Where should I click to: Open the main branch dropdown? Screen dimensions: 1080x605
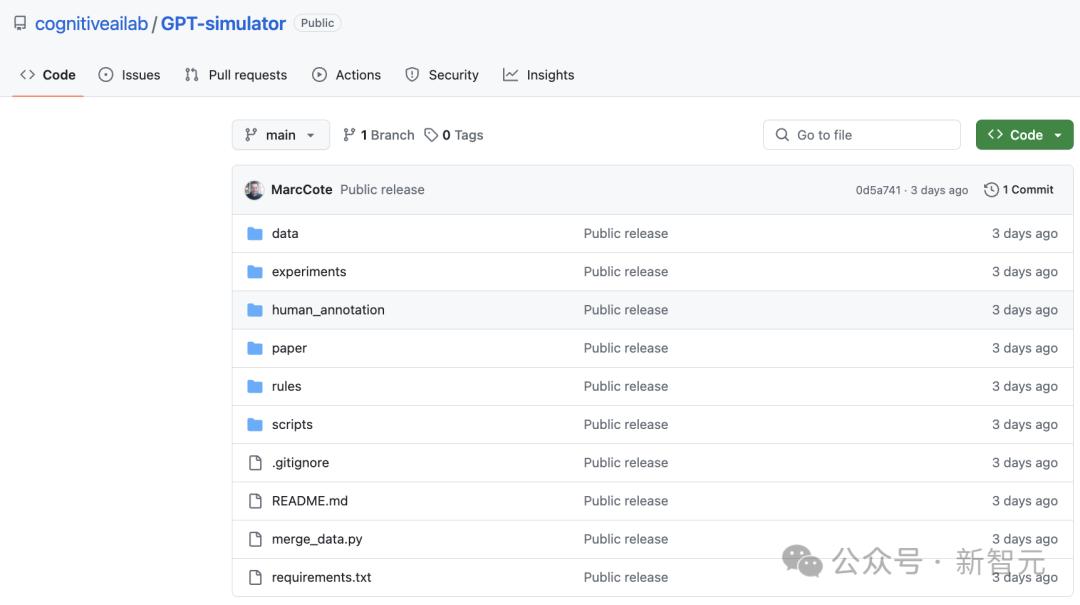coord(280,135)
